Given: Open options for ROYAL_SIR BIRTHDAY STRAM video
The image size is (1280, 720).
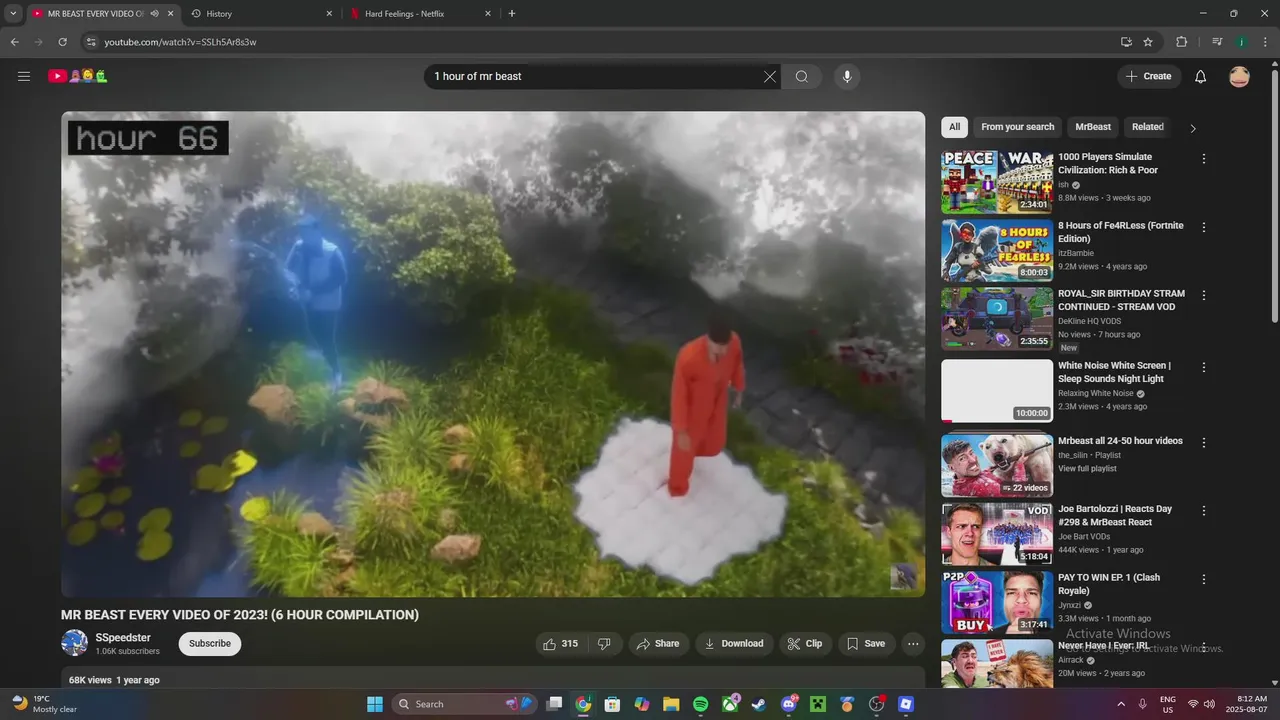Looking at the screenshot, I should coord(1204,295).
